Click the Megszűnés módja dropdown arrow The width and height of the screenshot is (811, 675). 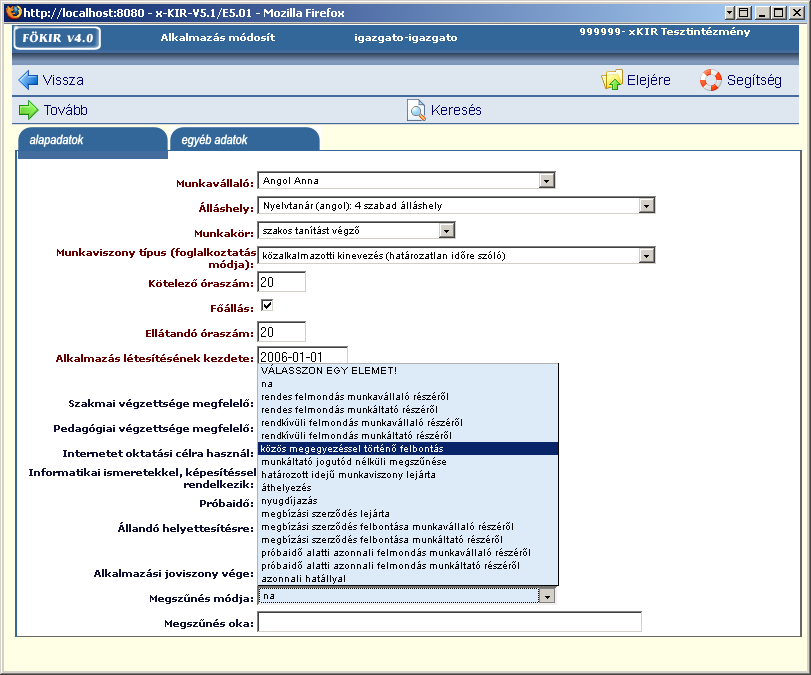tap(547, 596)
